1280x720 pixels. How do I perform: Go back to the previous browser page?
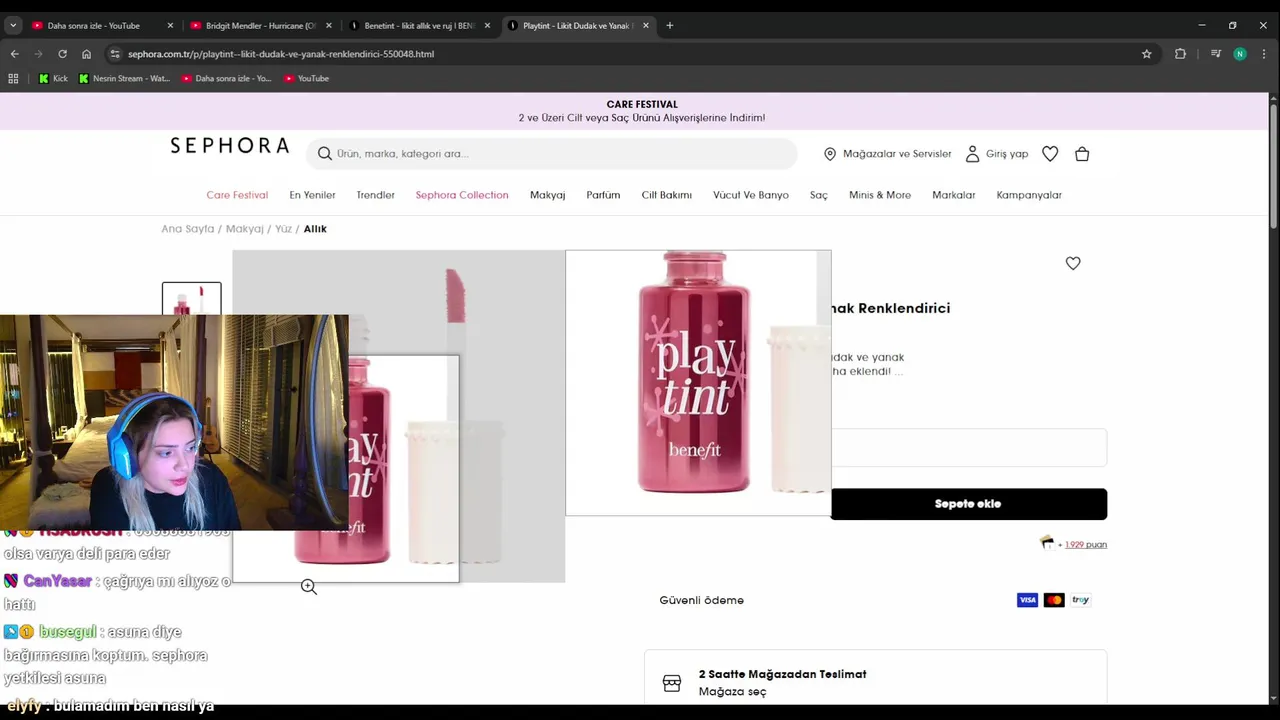point(14,54)
